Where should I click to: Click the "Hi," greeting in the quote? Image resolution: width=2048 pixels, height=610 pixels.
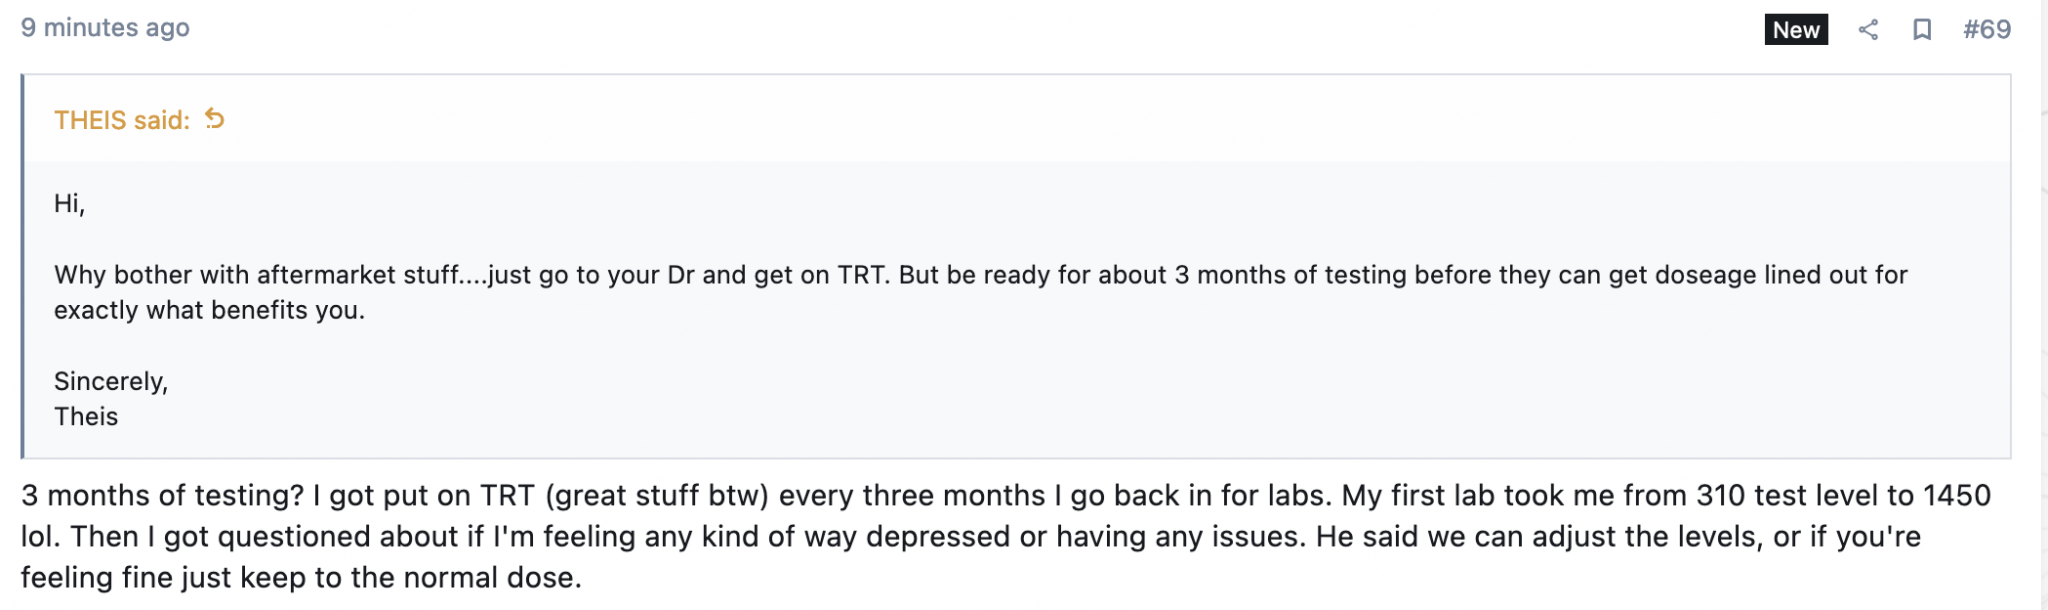tap(69, 204)
